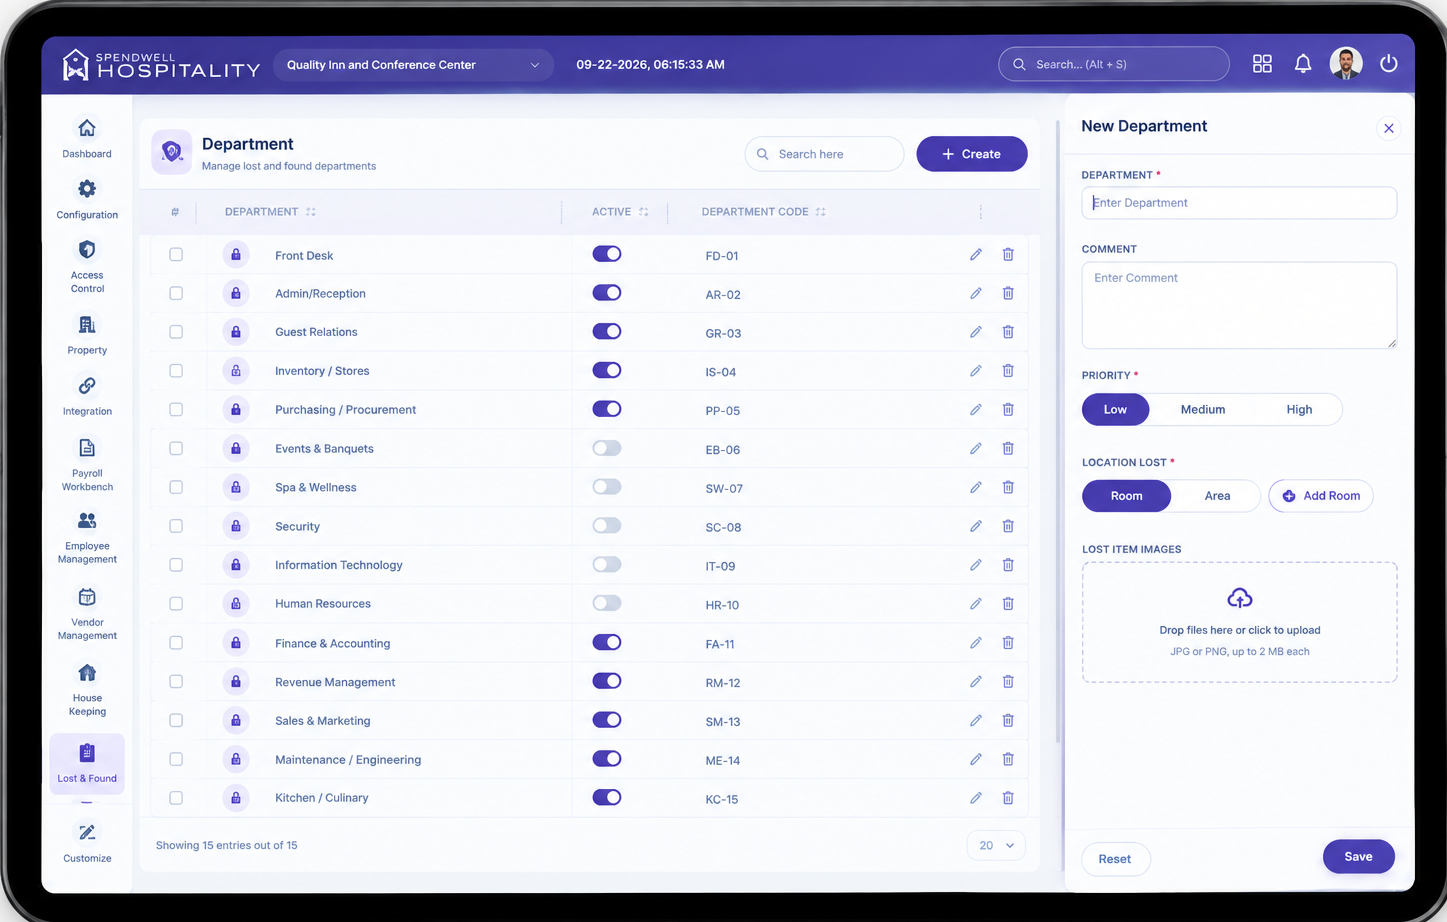
Task: Disable the Front Desk active toggle
Action: tap(607, 254)
